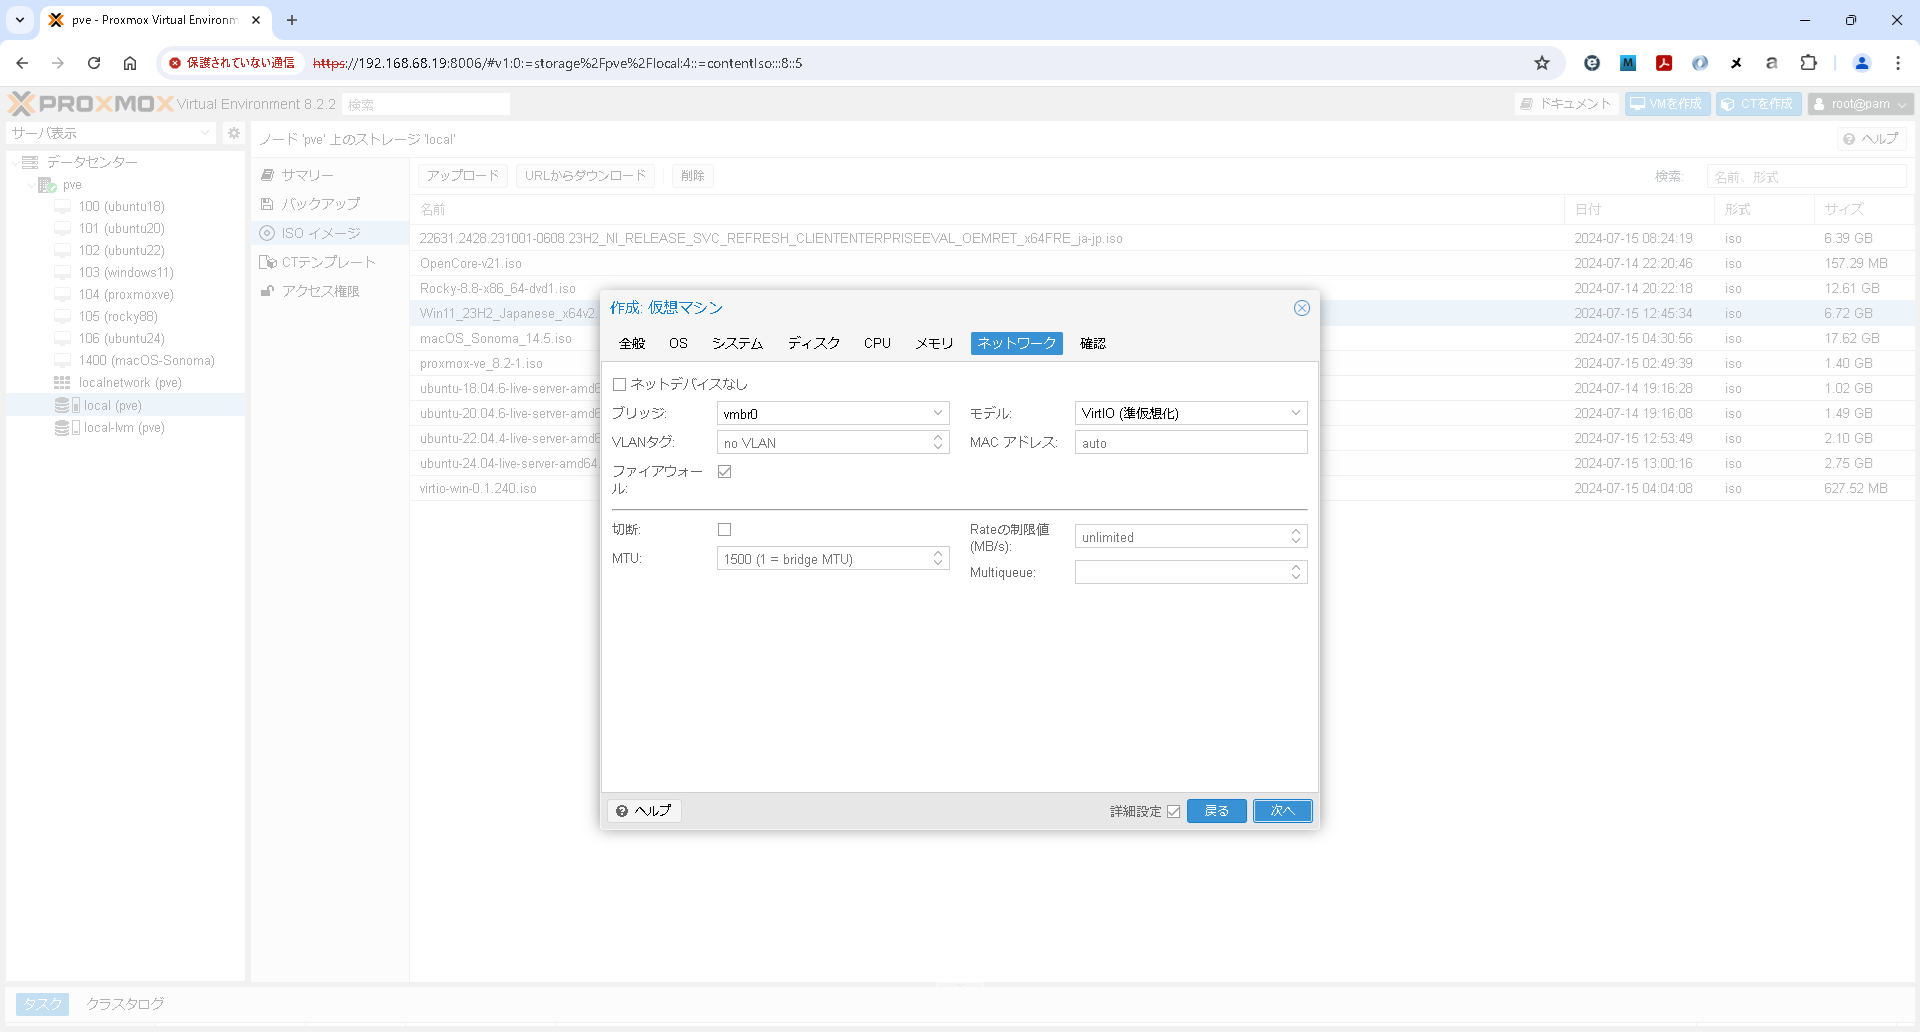Click VM 1400 (macOS-Sonoma) monitor icon

[x=62, y=361]
